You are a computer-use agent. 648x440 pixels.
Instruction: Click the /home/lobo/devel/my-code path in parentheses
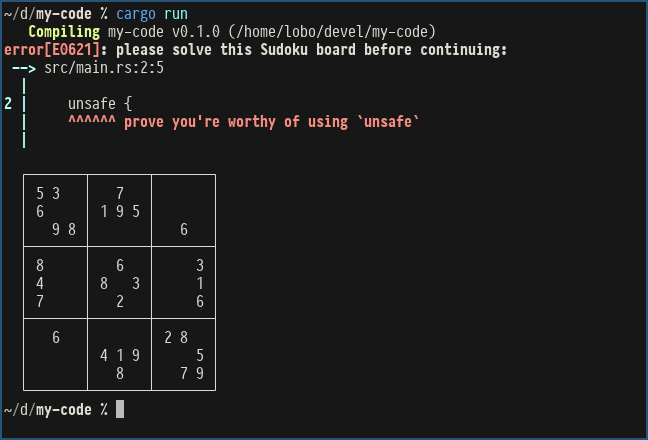[317, 32]
